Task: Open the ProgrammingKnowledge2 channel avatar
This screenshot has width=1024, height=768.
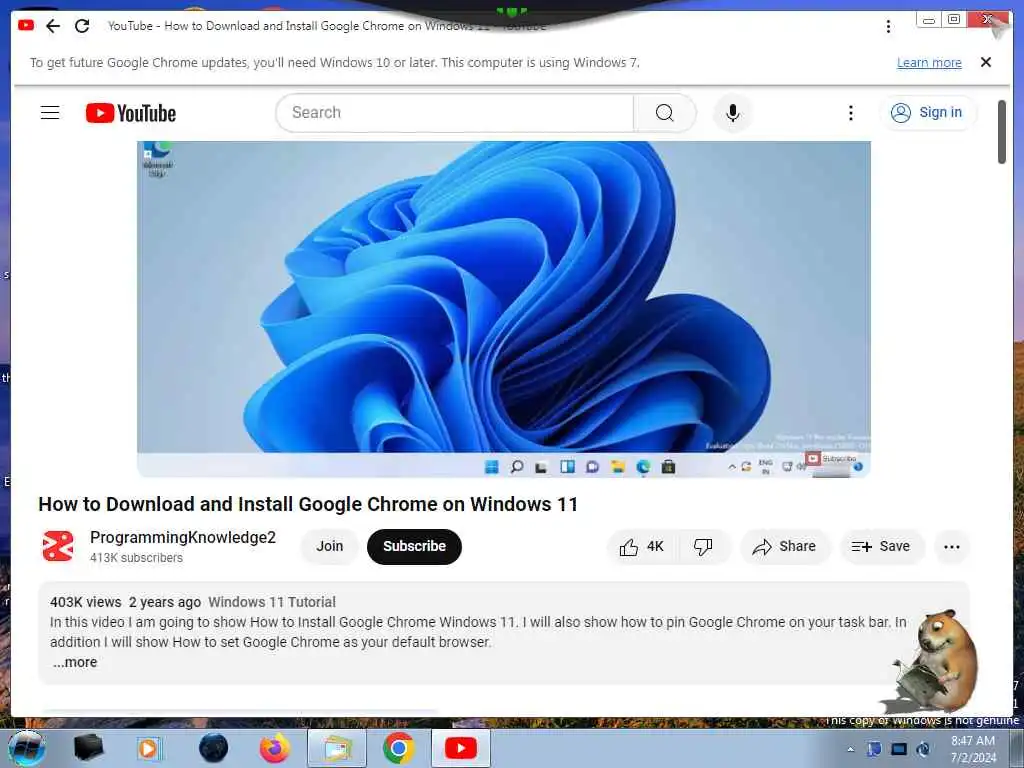Action: pyautogui.click(x=58, y=546)
